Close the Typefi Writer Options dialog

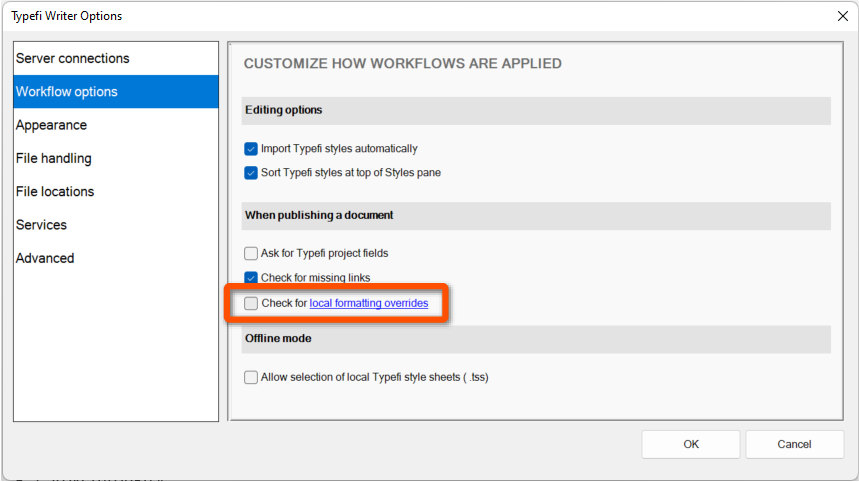(843, 16)
